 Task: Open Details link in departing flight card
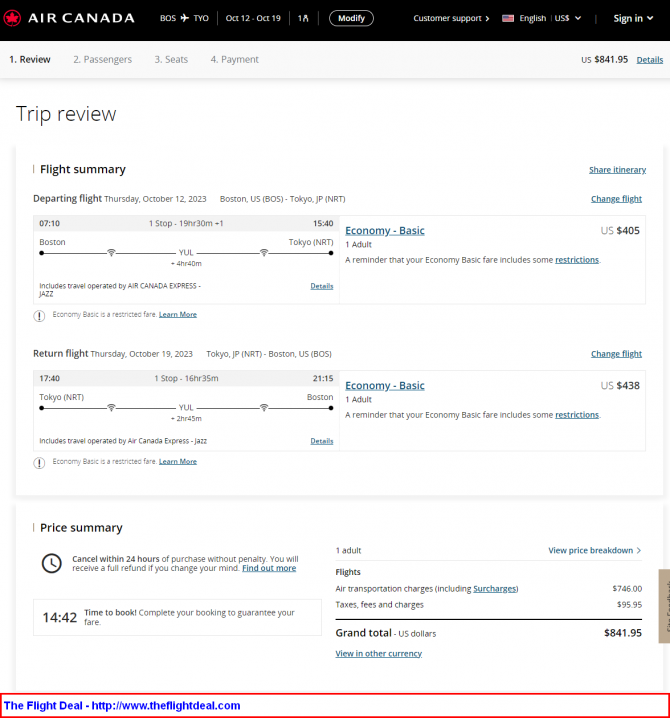[x=321, y=286]
